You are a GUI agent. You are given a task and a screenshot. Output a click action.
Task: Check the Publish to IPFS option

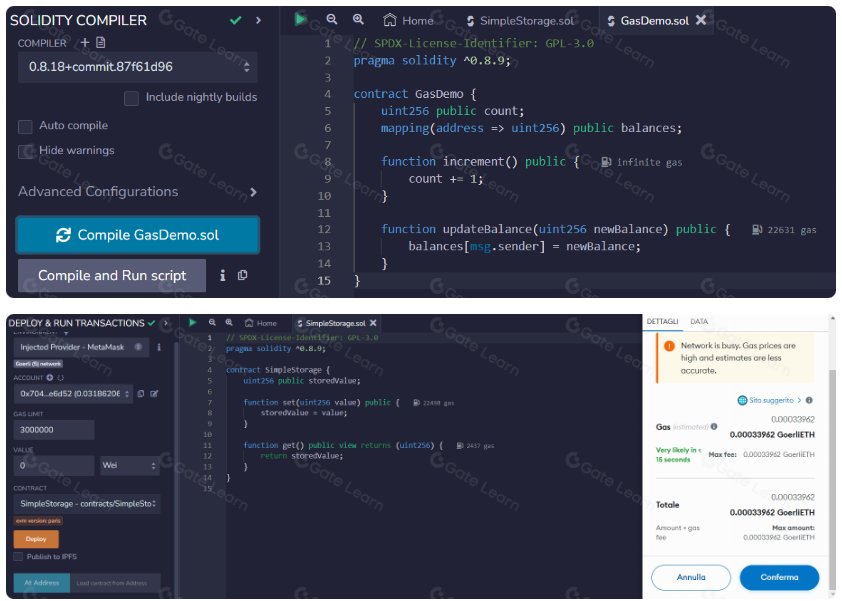coord(19,557)
